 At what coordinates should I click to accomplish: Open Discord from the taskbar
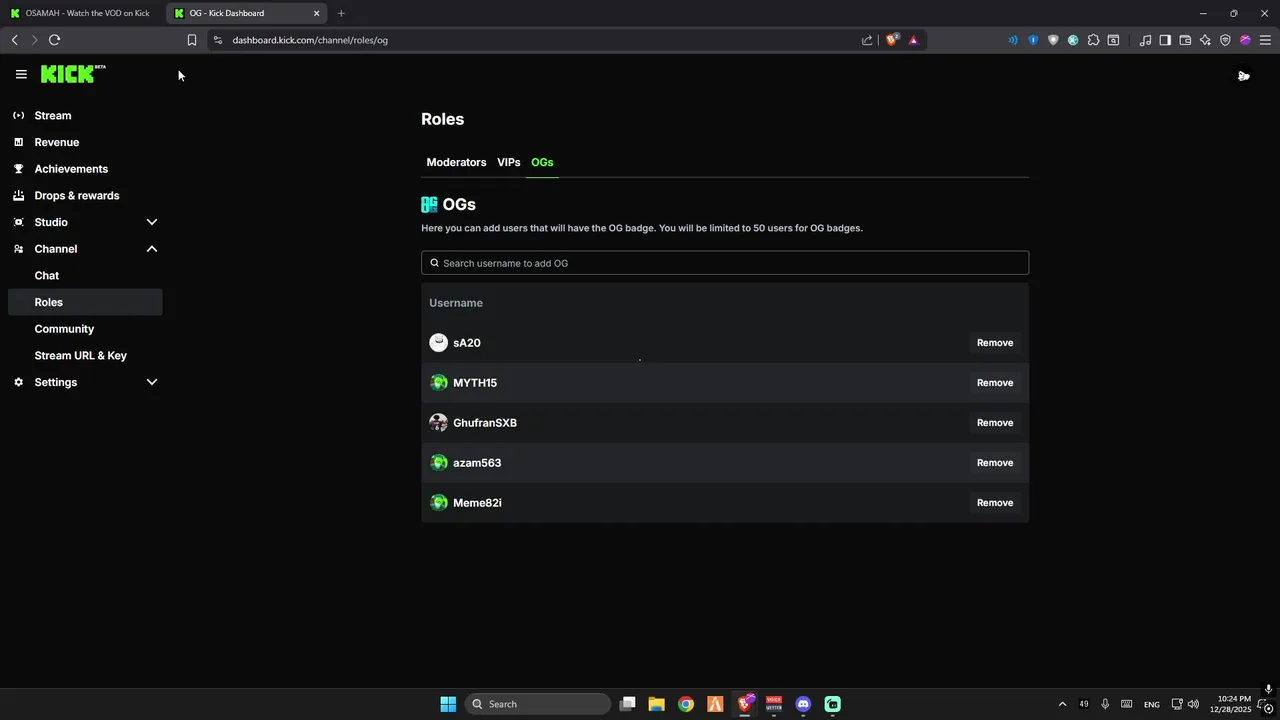tap(803, 704)
